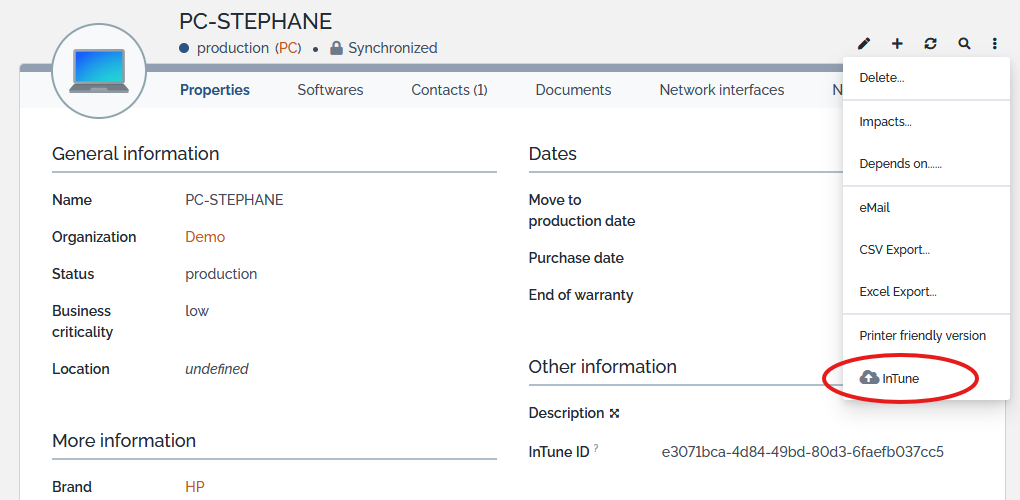Switch to the Softwares tab
Screen dimensions: 1020x500
tap(330, 90)
